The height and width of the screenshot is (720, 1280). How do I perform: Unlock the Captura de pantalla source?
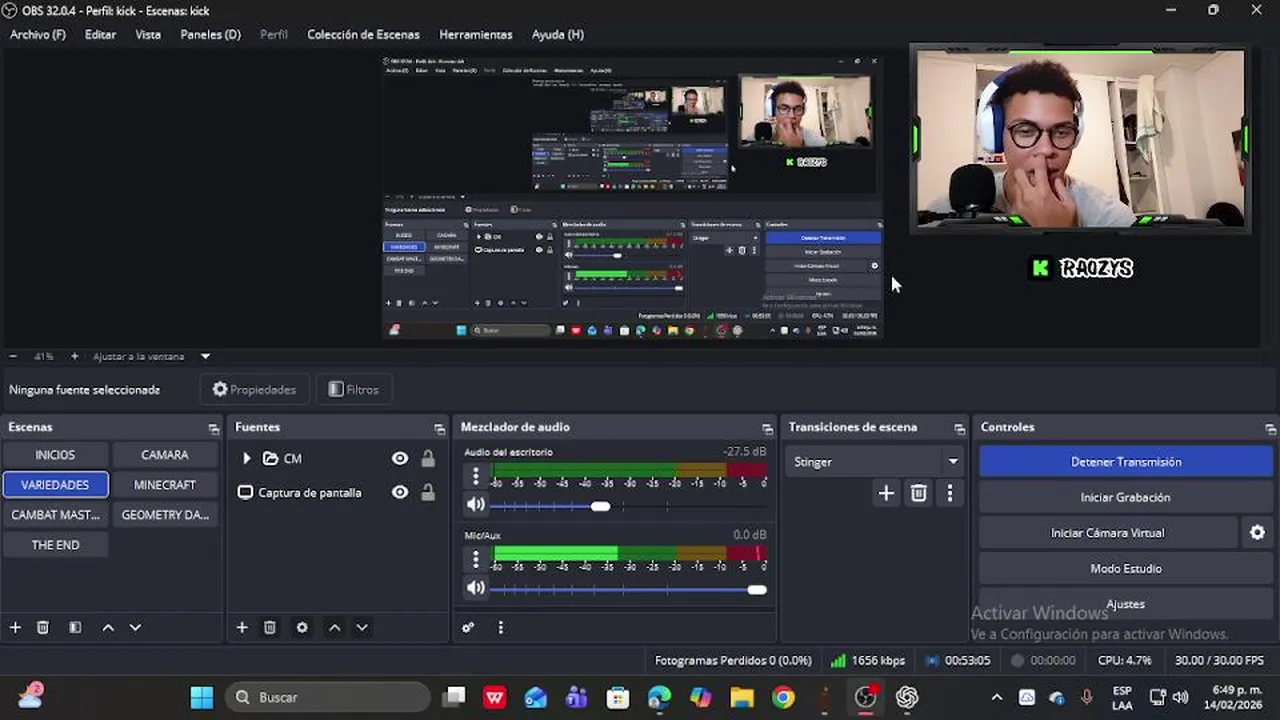(x=428, y=492)
